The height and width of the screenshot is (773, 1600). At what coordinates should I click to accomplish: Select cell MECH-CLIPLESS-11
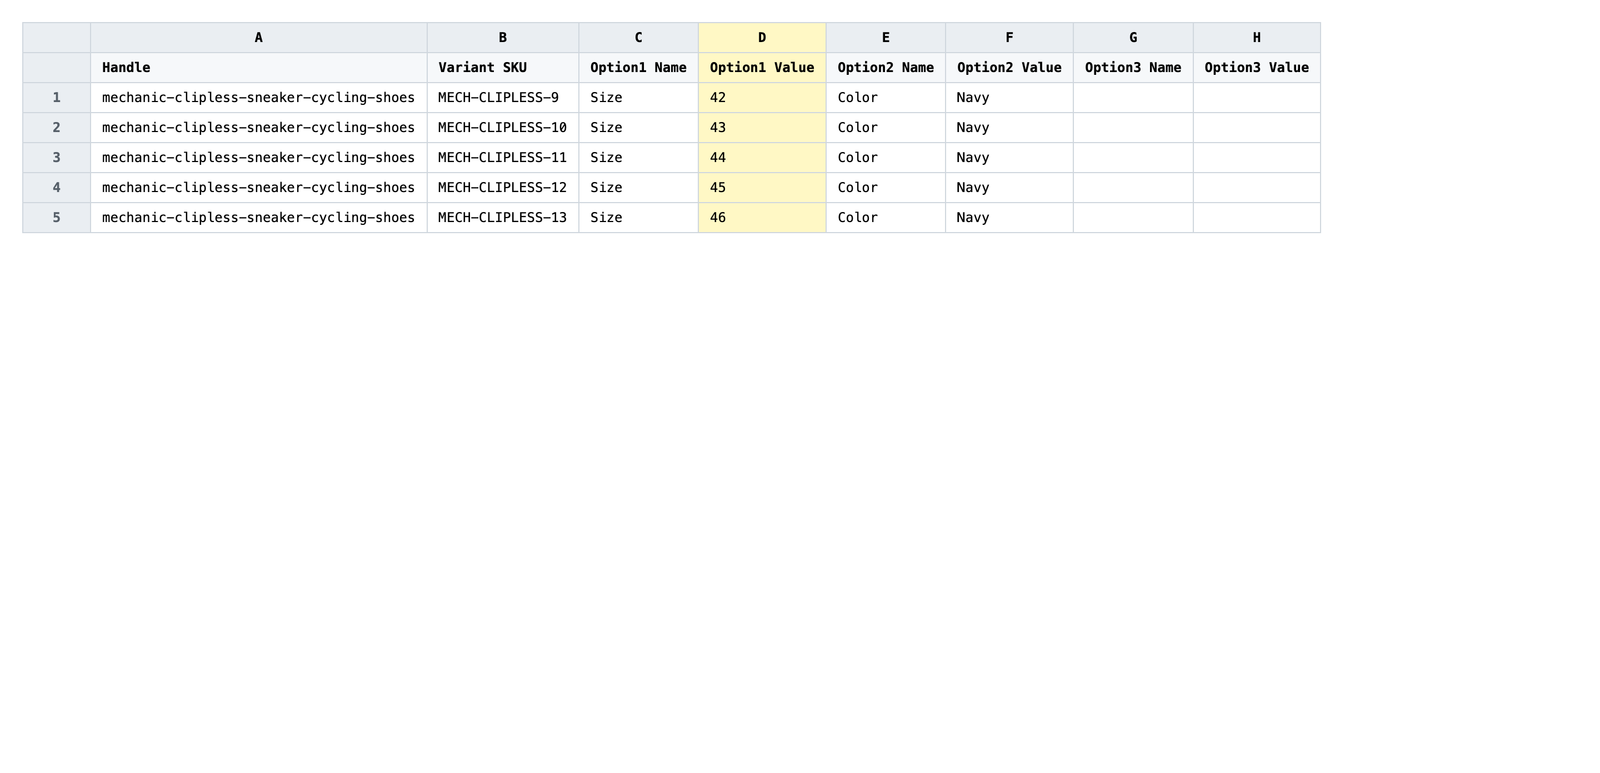coord(503,158)
